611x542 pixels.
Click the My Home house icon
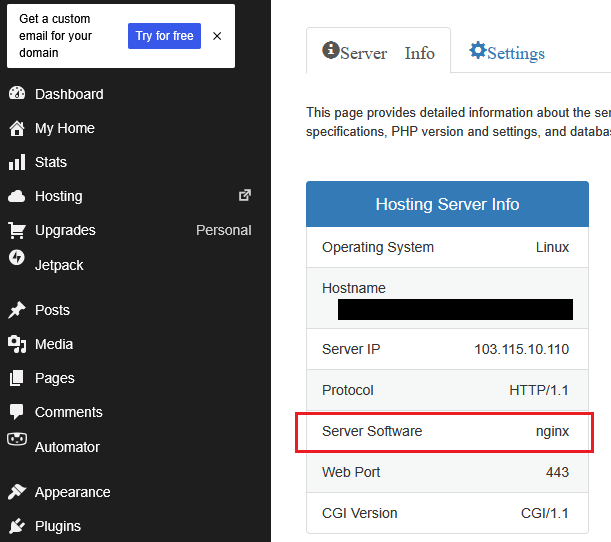click(17, 128)
